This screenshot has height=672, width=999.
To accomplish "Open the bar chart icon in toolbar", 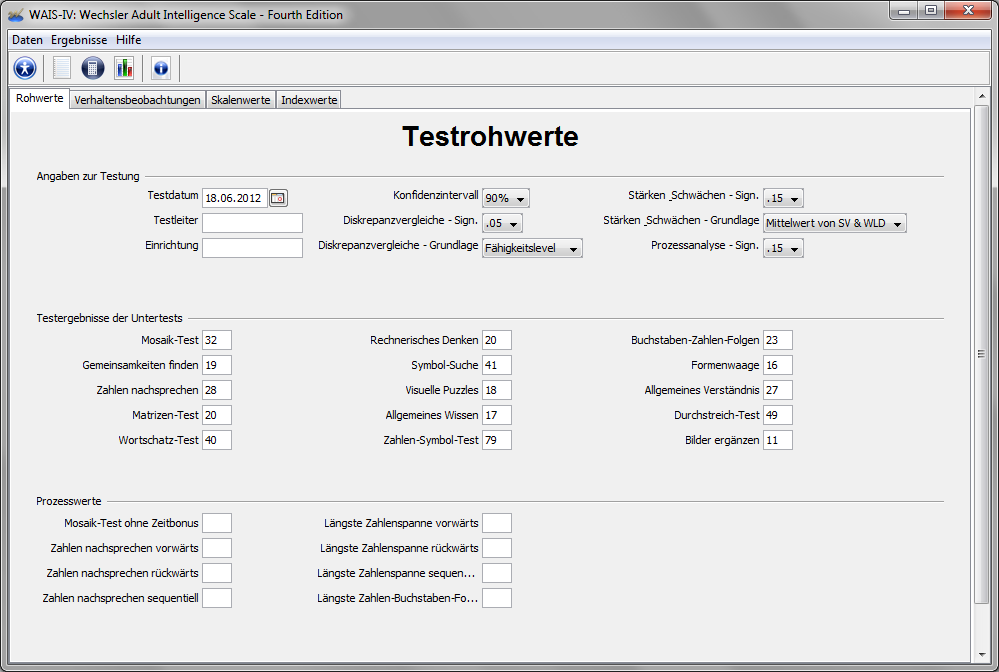I will click(124, 68).
